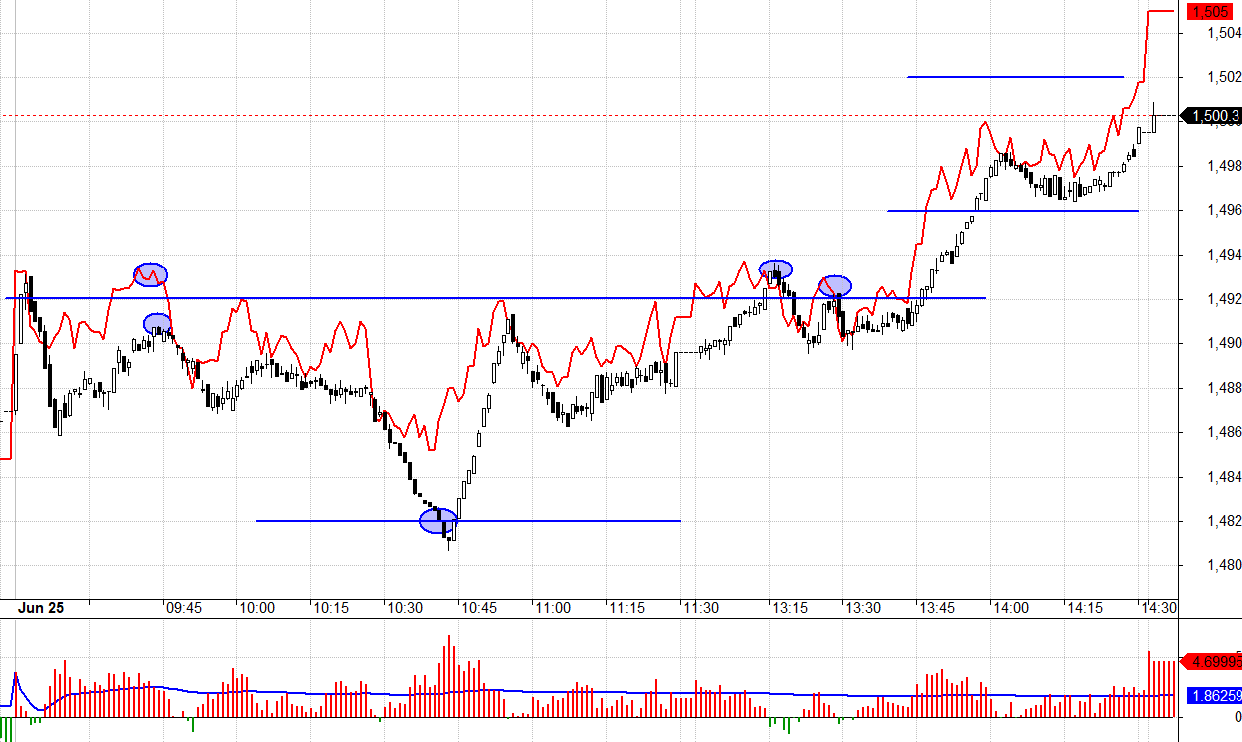Select the topmost-left ellipse on the red line
Screen dimensions: 1242x742
point(151,274)
